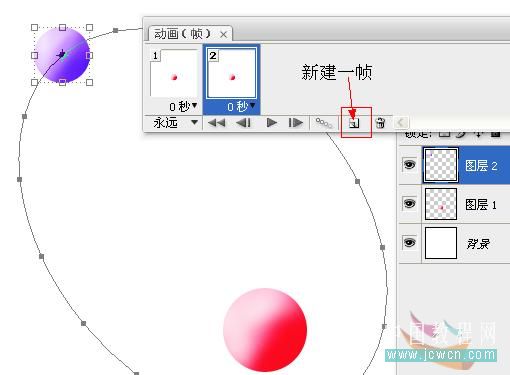Advance to next frame
Viewport: 510px width, 375px height.
coord(296,123)
